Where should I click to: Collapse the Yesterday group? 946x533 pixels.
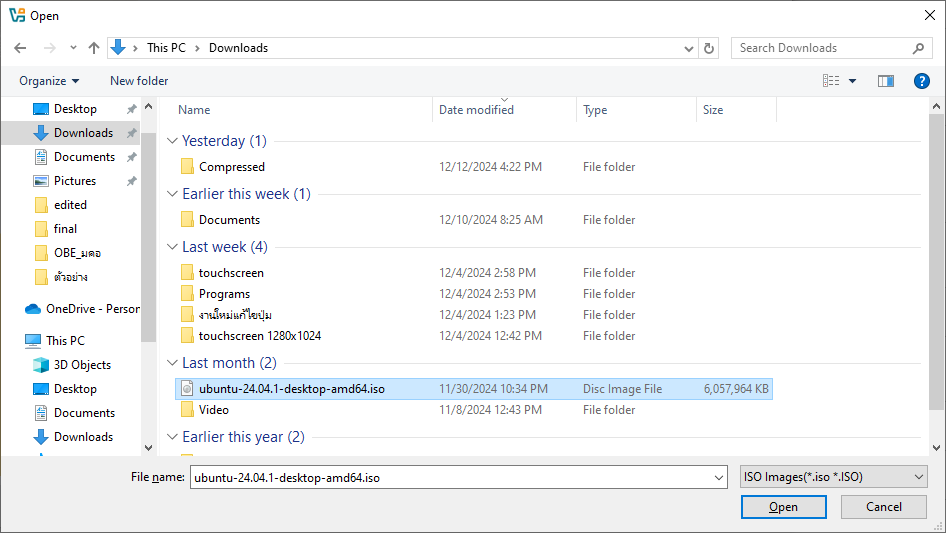172,141
